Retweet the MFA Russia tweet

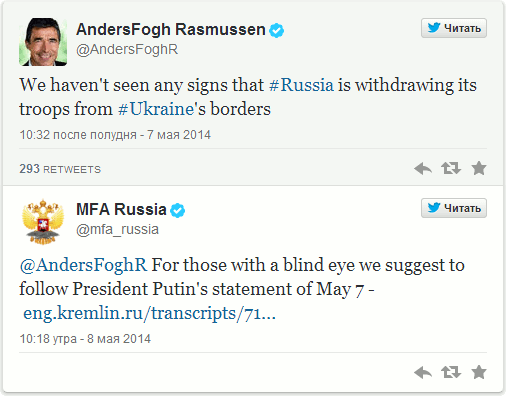click(451, 372)
